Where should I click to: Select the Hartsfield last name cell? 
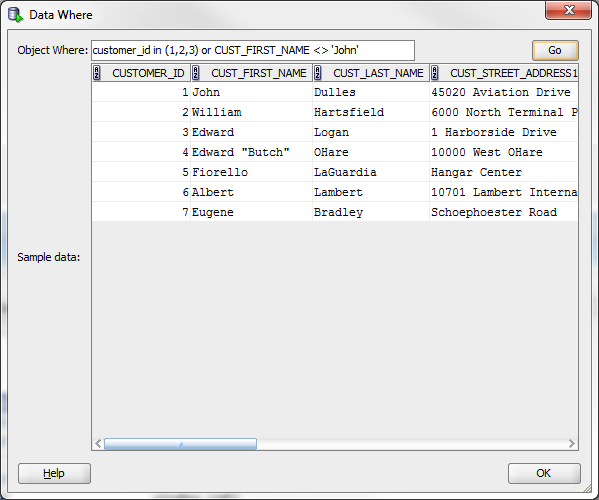371,112
